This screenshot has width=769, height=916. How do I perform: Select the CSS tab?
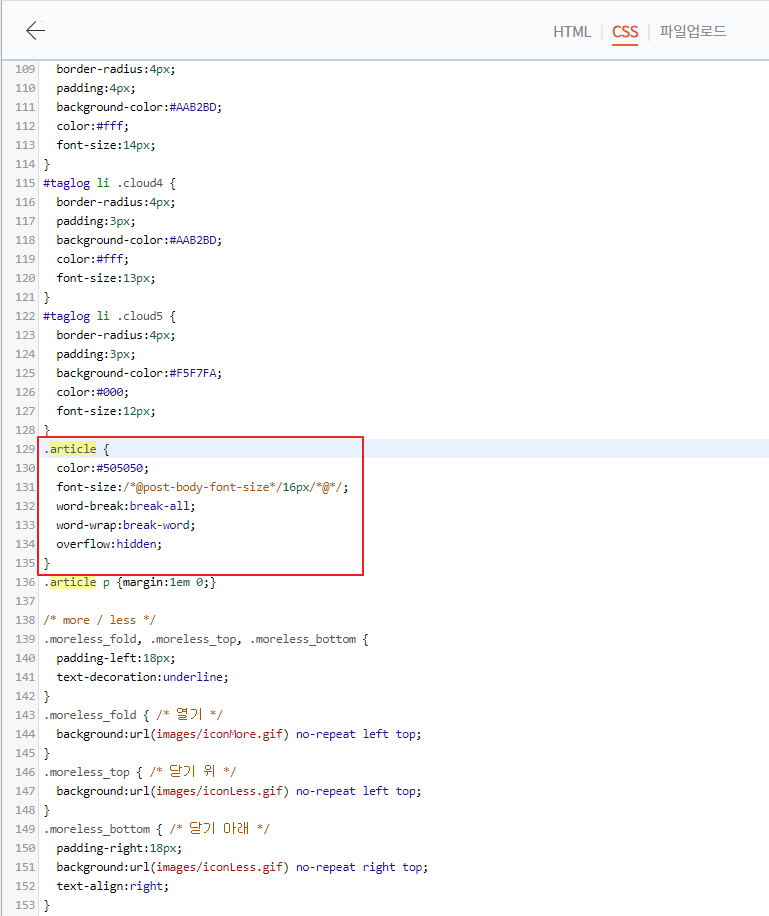pos(625,32)
